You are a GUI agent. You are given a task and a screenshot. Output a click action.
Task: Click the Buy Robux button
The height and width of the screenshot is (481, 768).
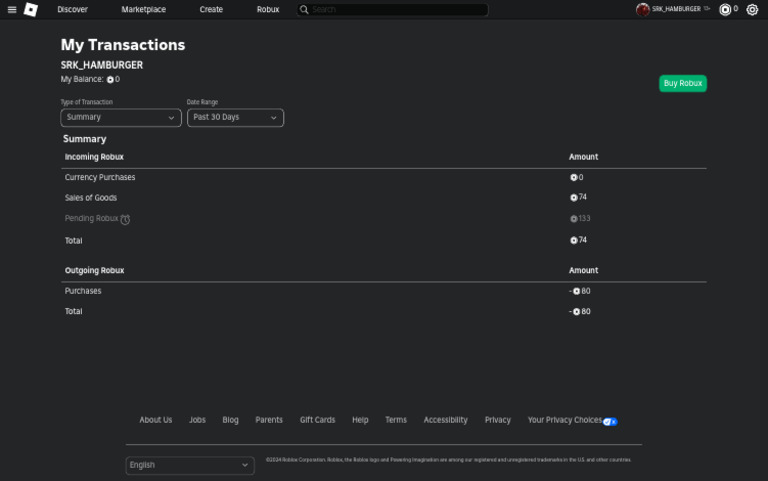683,83
